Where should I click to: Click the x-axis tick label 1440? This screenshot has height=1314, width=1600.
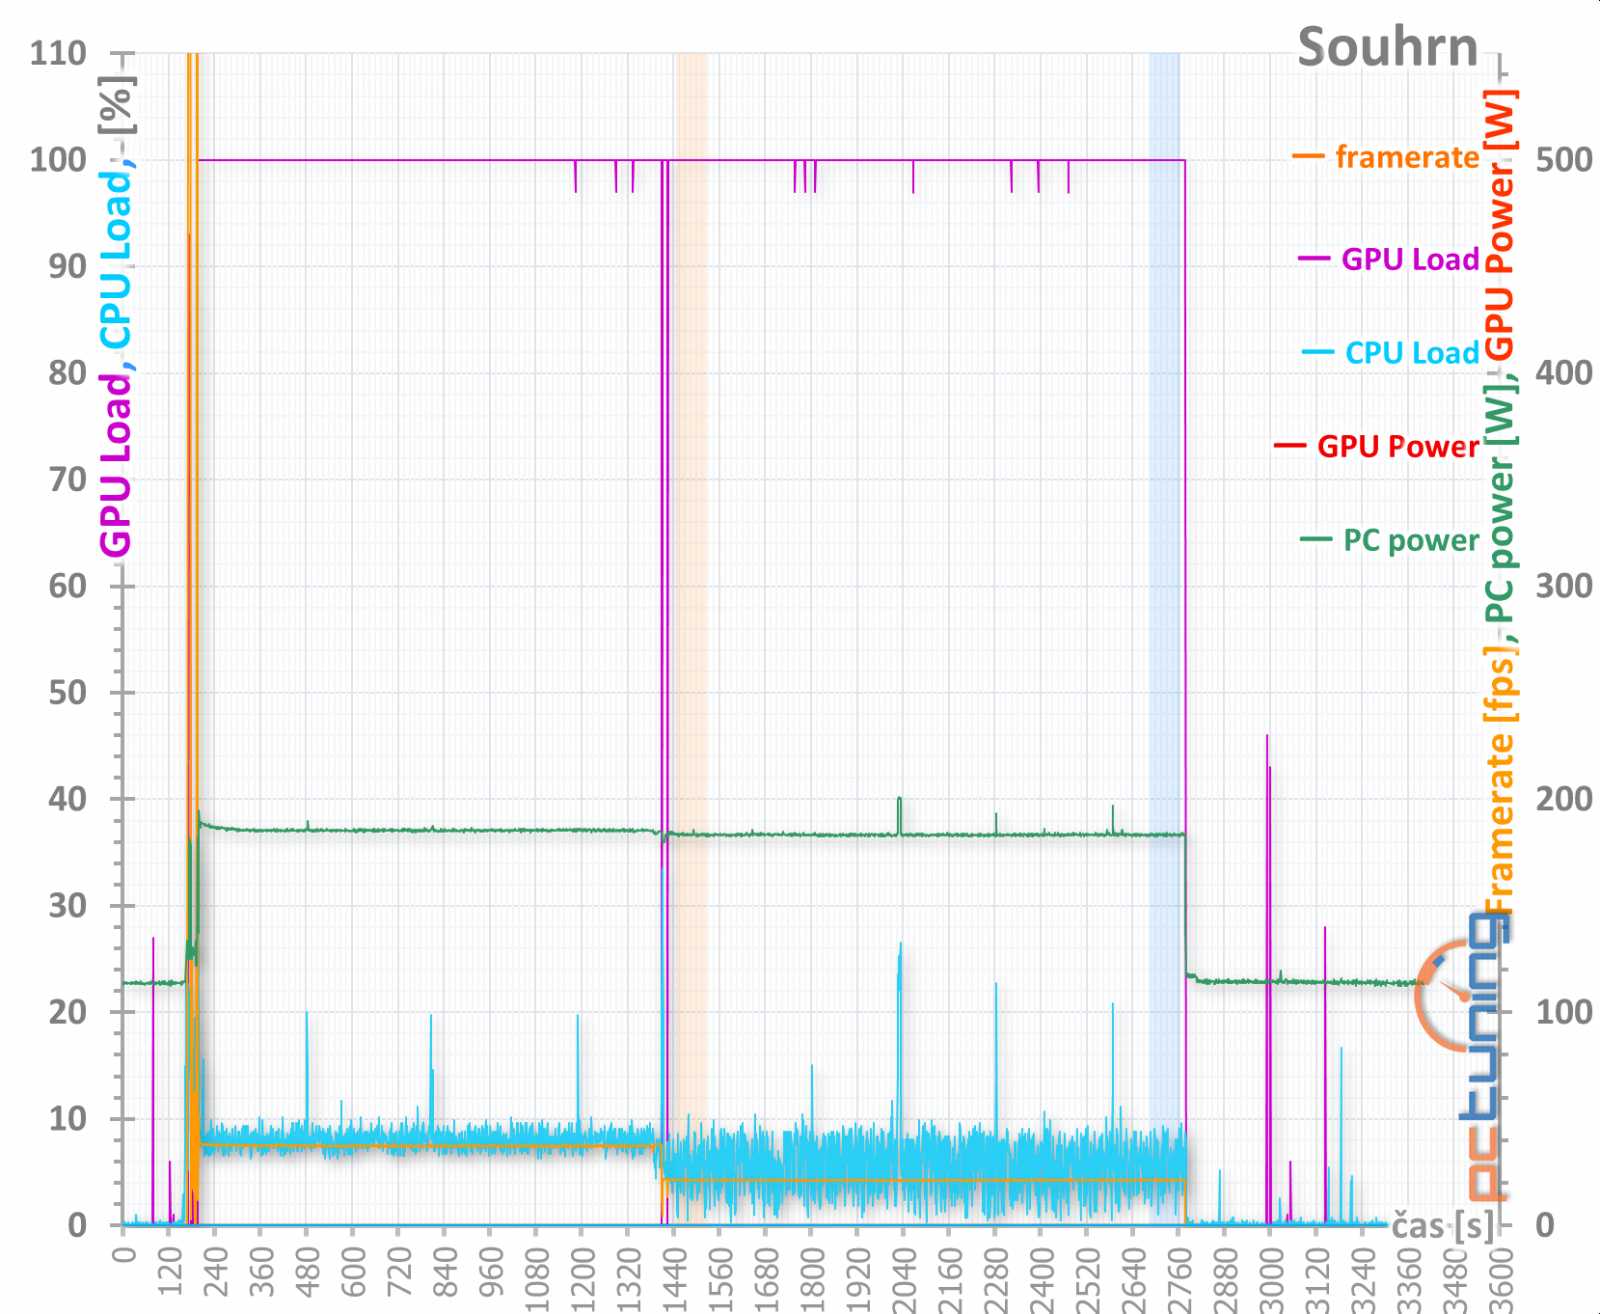674,1281
